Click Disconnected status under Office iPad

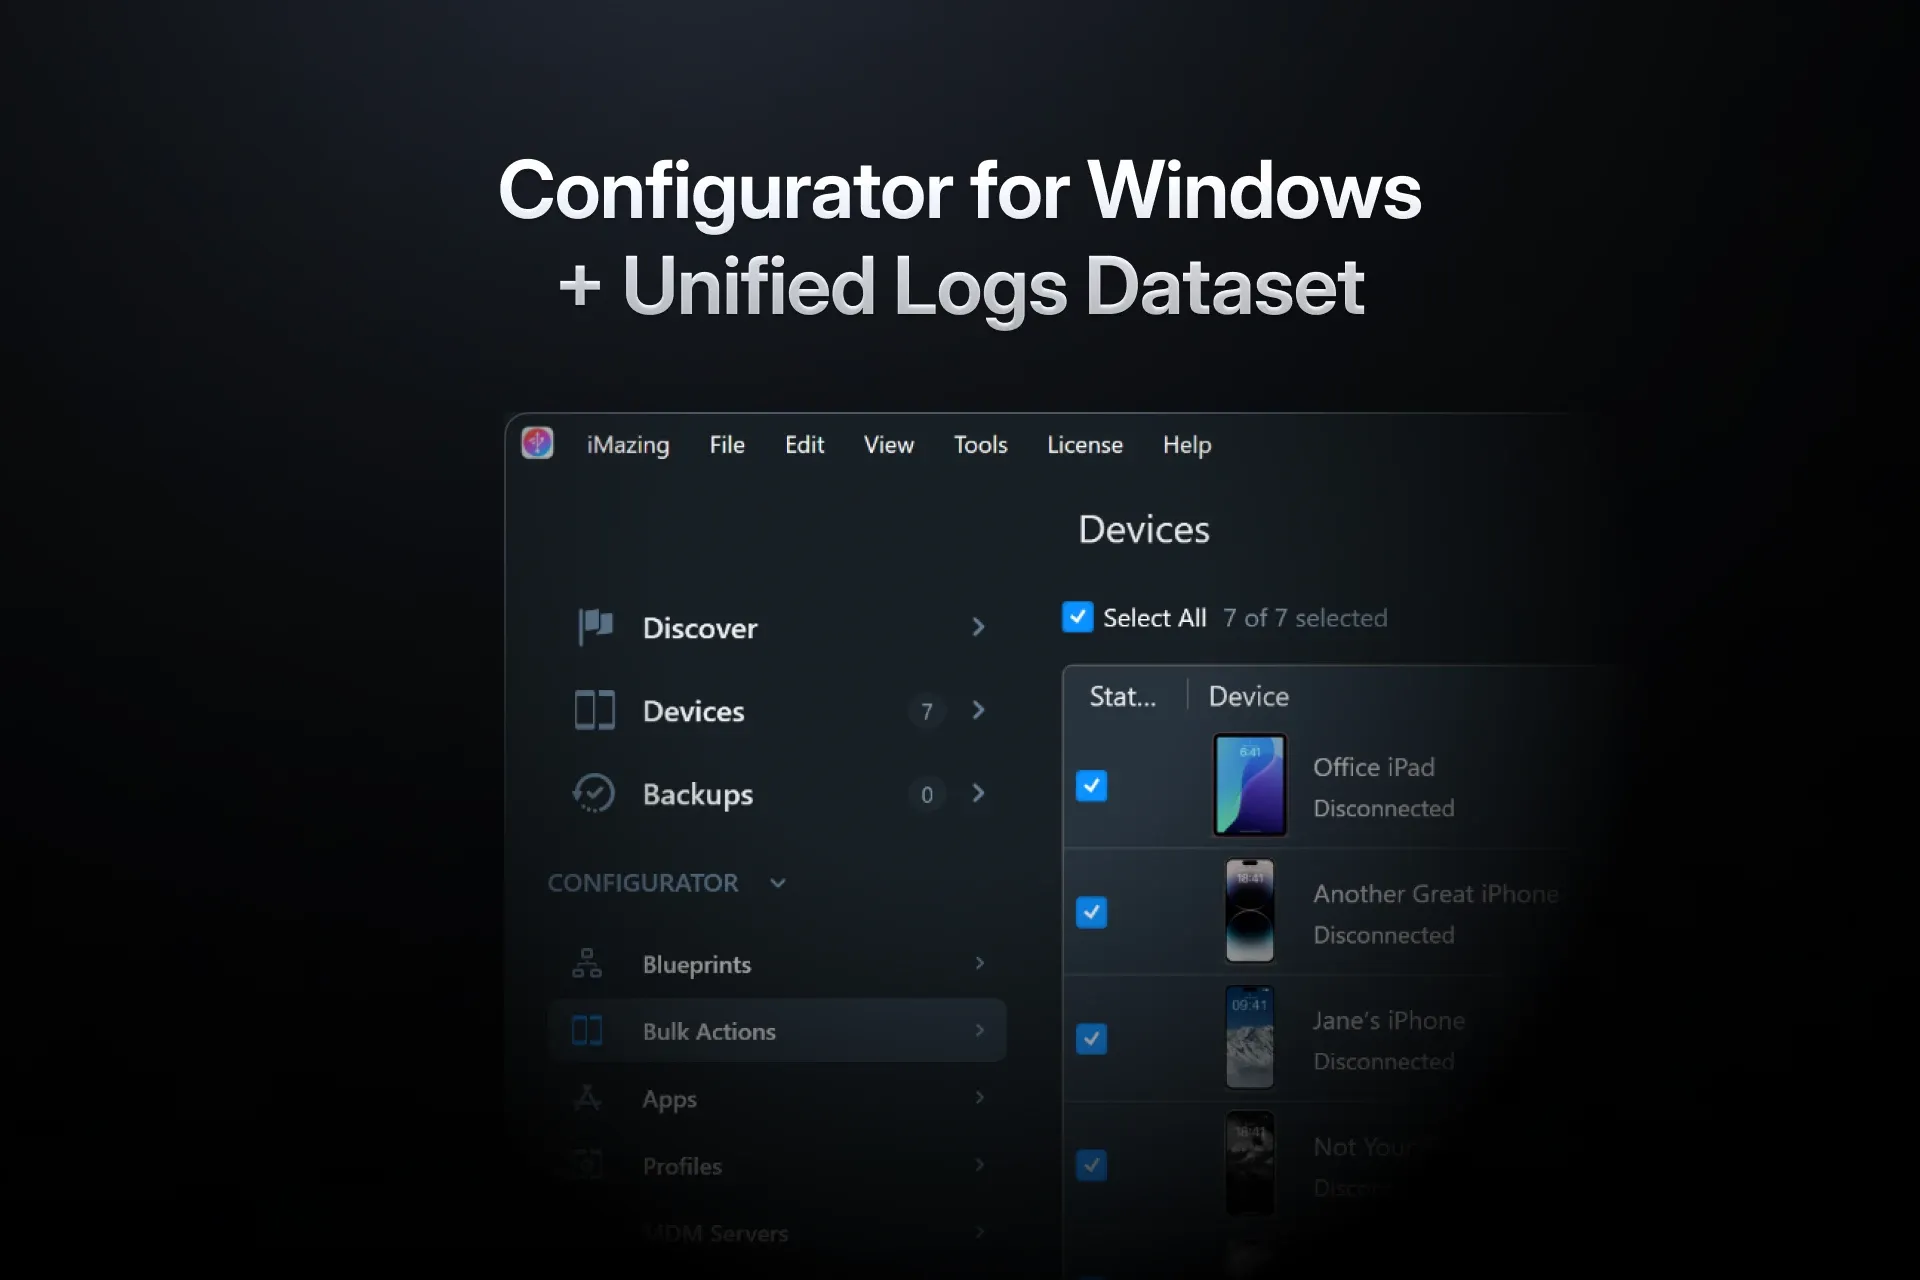coord(1384,808)
